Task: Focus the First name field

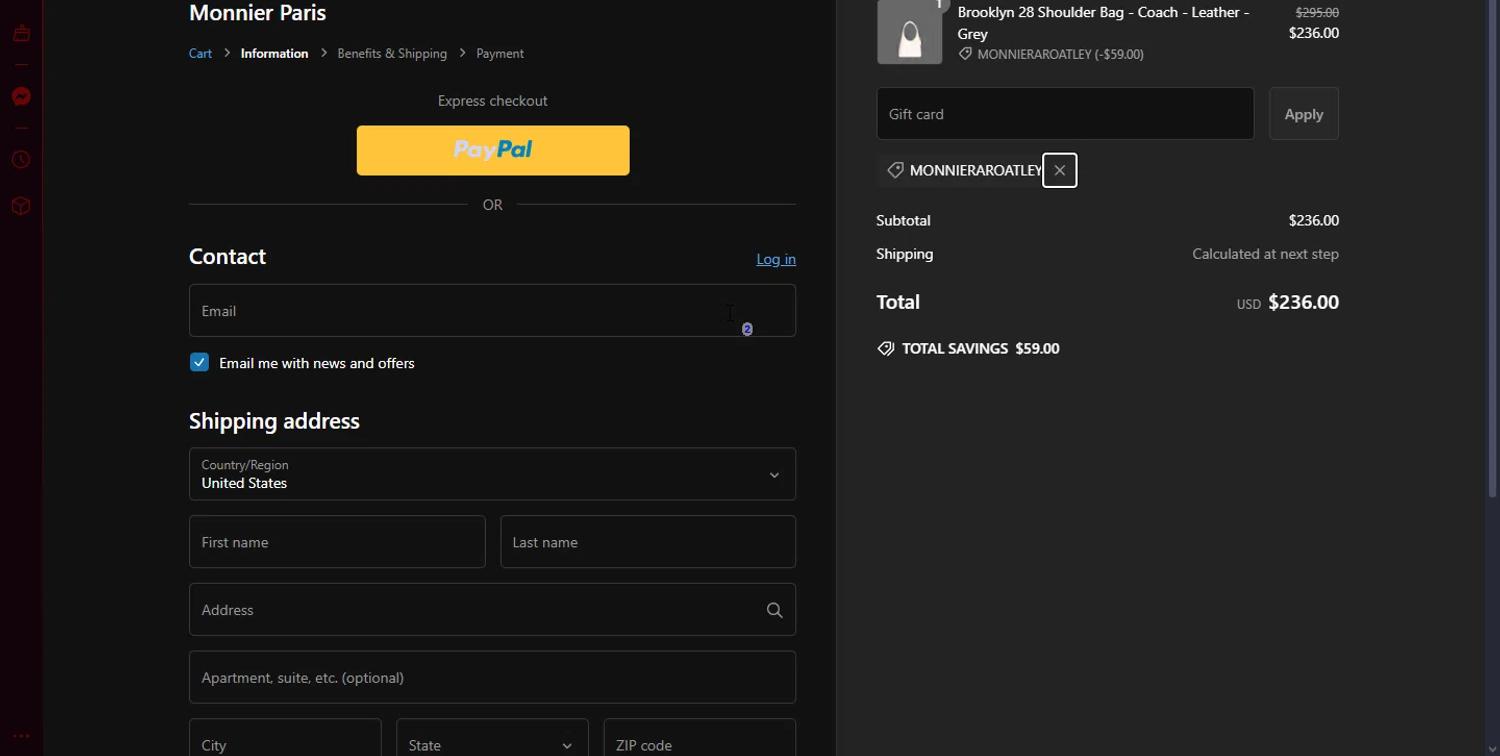Action: (337, 542)
